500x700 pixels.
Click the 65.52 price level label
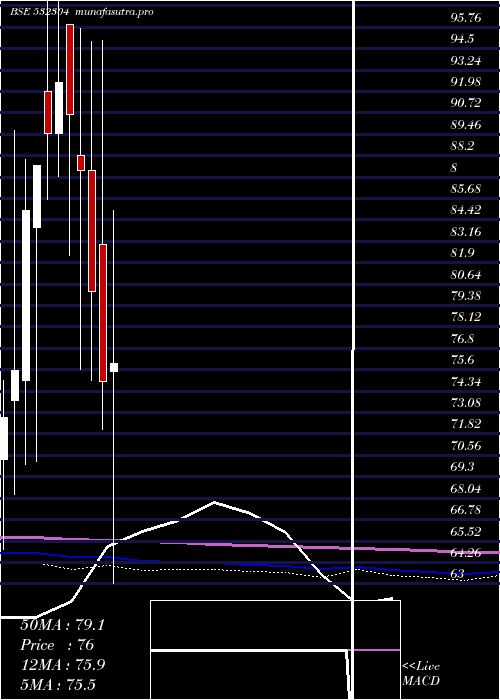tap(466, 532)
